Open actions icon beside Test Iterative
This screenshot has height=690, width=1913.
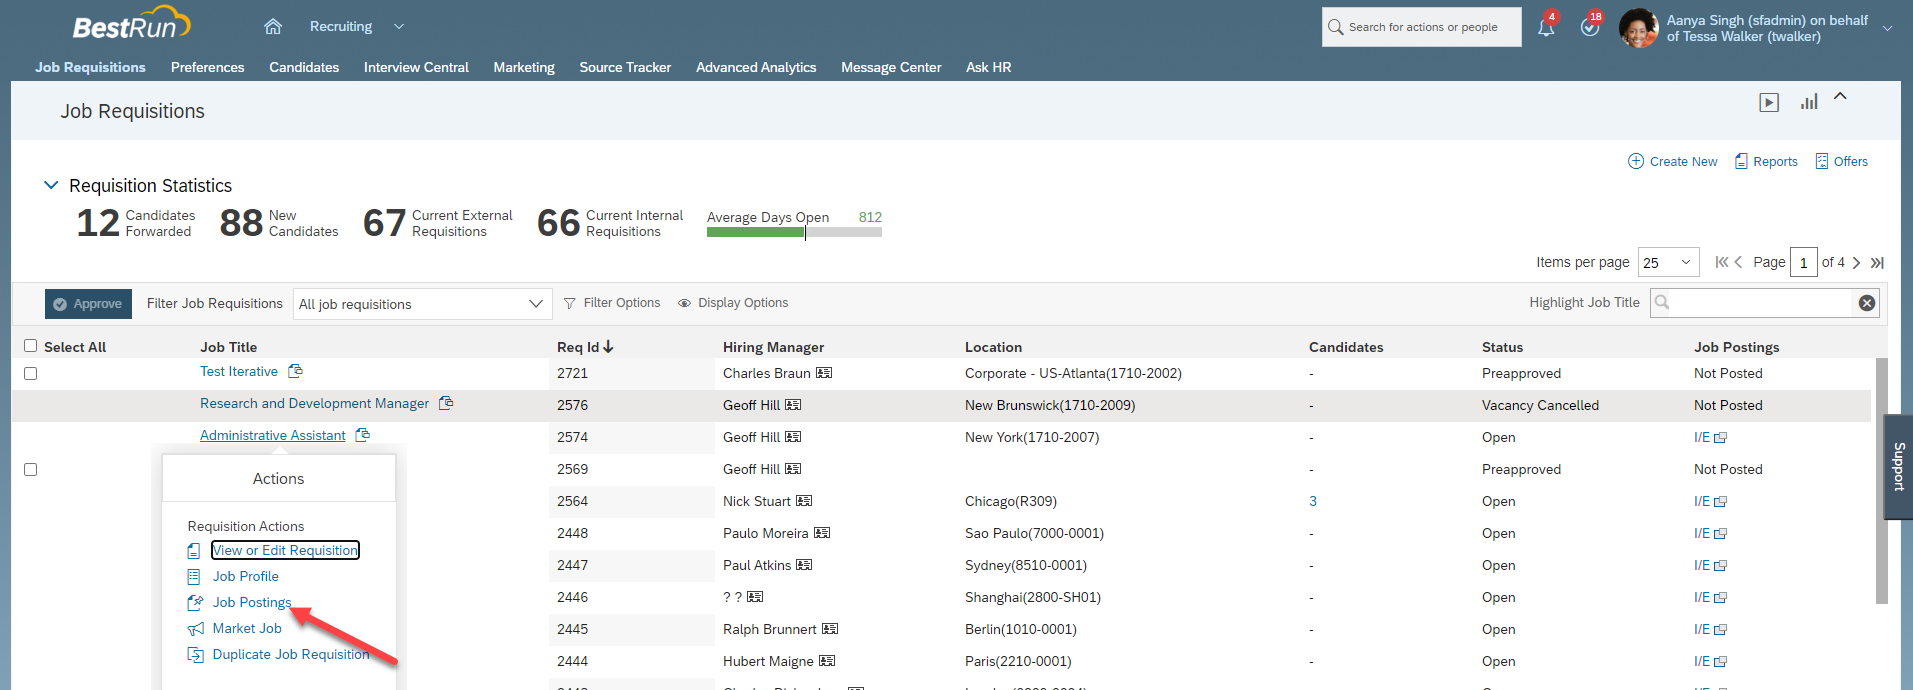(x=295, y=371)
